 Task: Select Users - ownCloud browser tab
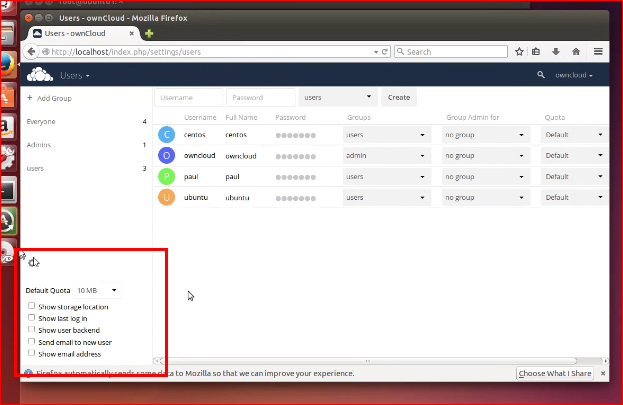83,34
